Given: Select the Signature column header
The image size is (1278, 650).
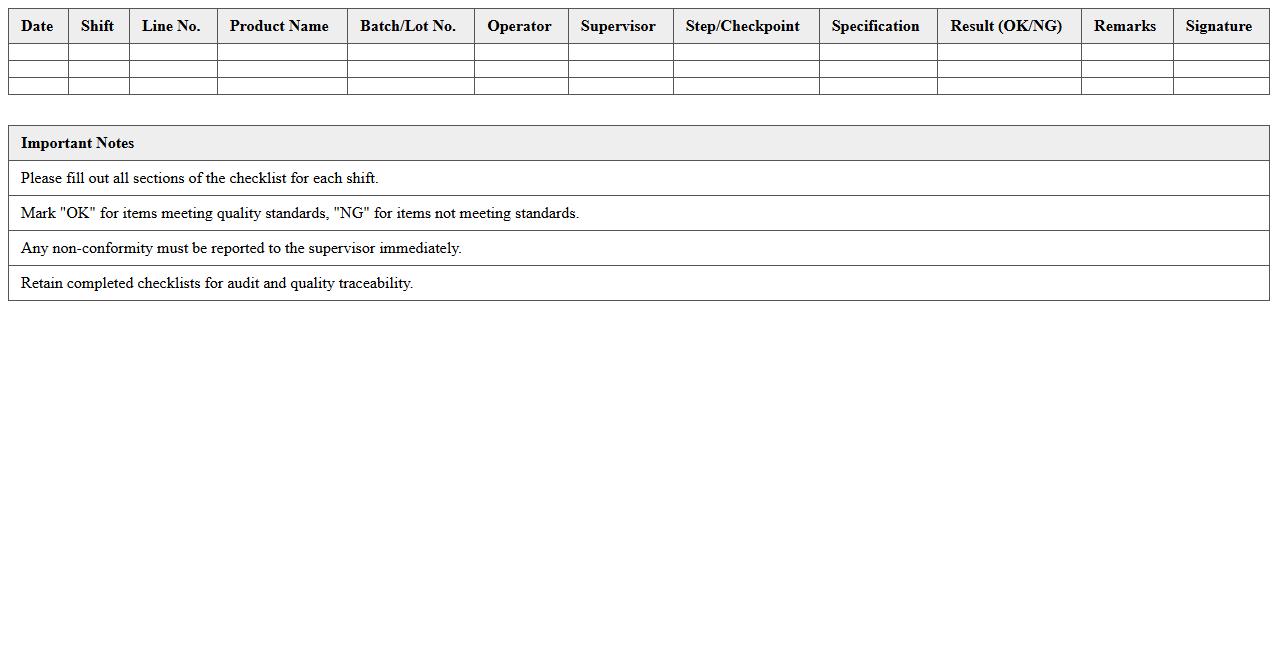Looking at the screenshot, I should [x=1218, y=26].
